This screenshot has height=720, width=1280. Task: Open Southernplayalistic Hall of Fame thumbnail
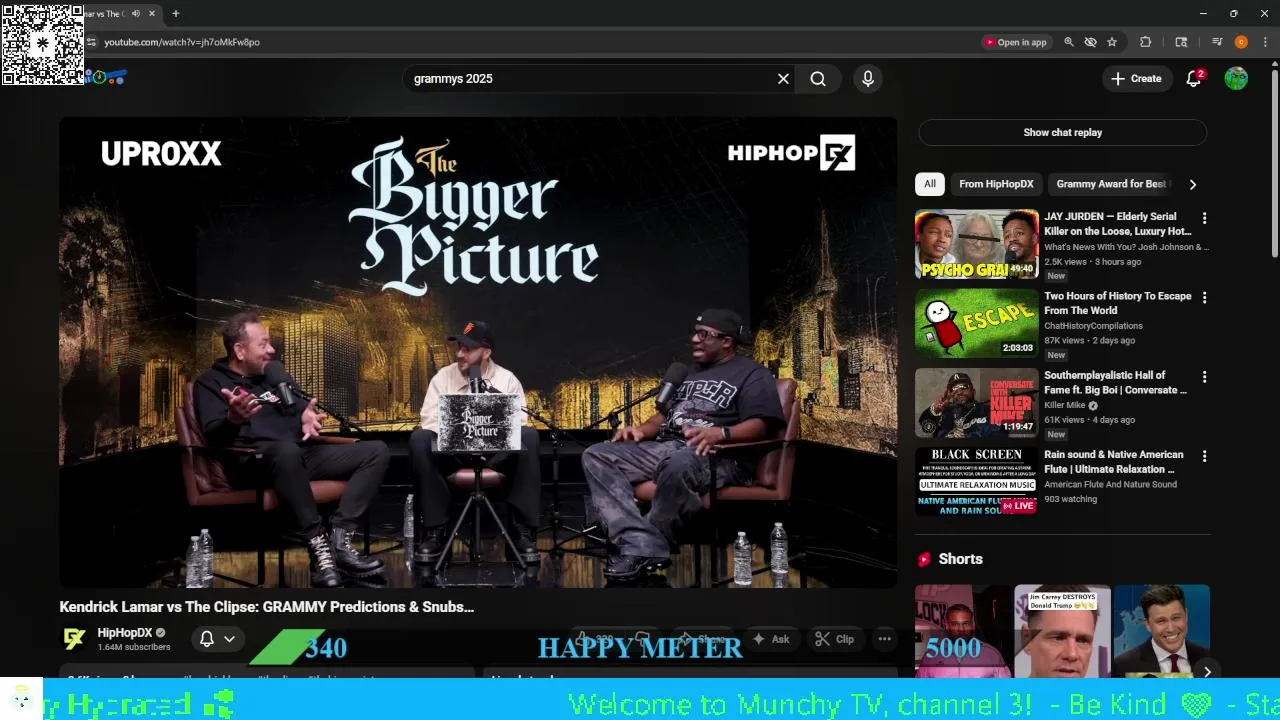[x=977, y=403]
